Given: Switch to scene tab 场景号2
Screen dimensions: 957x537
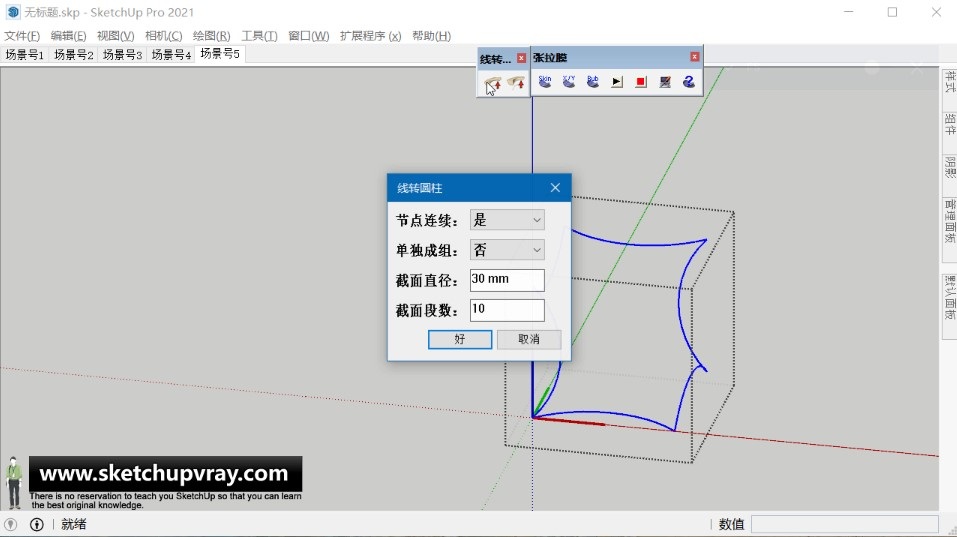Looking at the screenshot, I should tap(73, 55).
